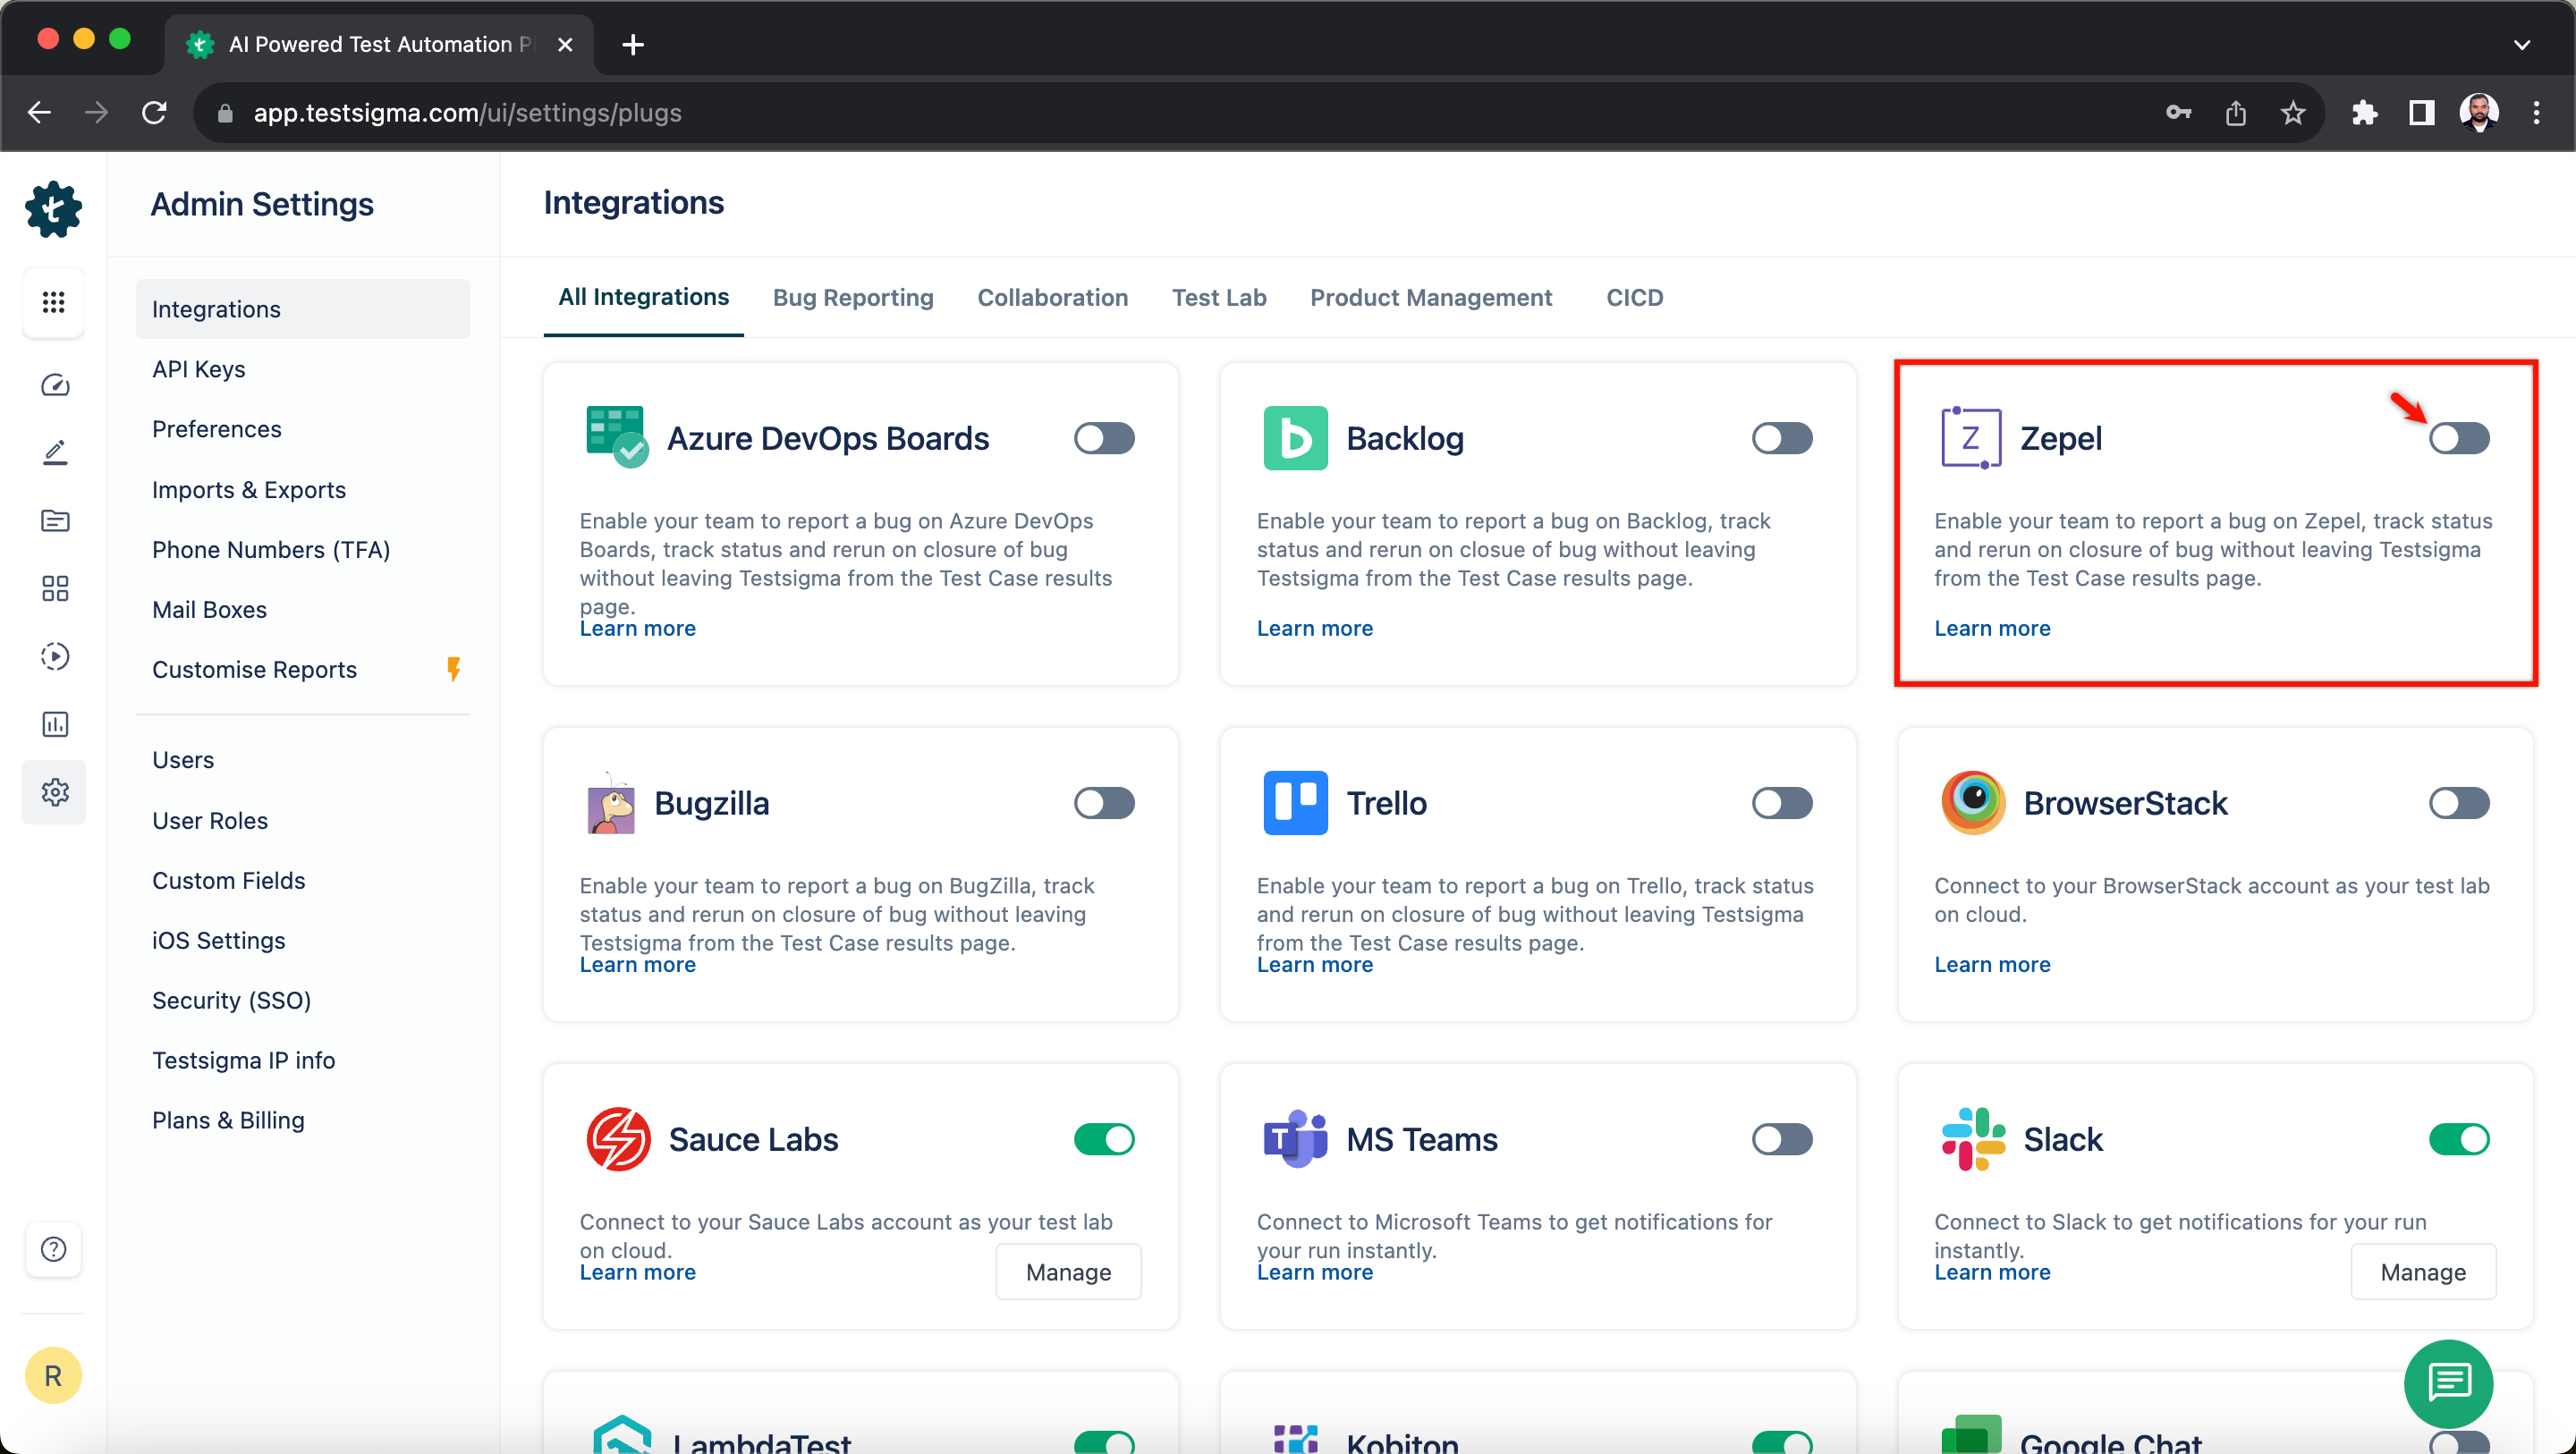The width and height of the screenshot is (2576, 1454).
Task: Open Learn more link for Zepel
Action: tap(1991, 628)
